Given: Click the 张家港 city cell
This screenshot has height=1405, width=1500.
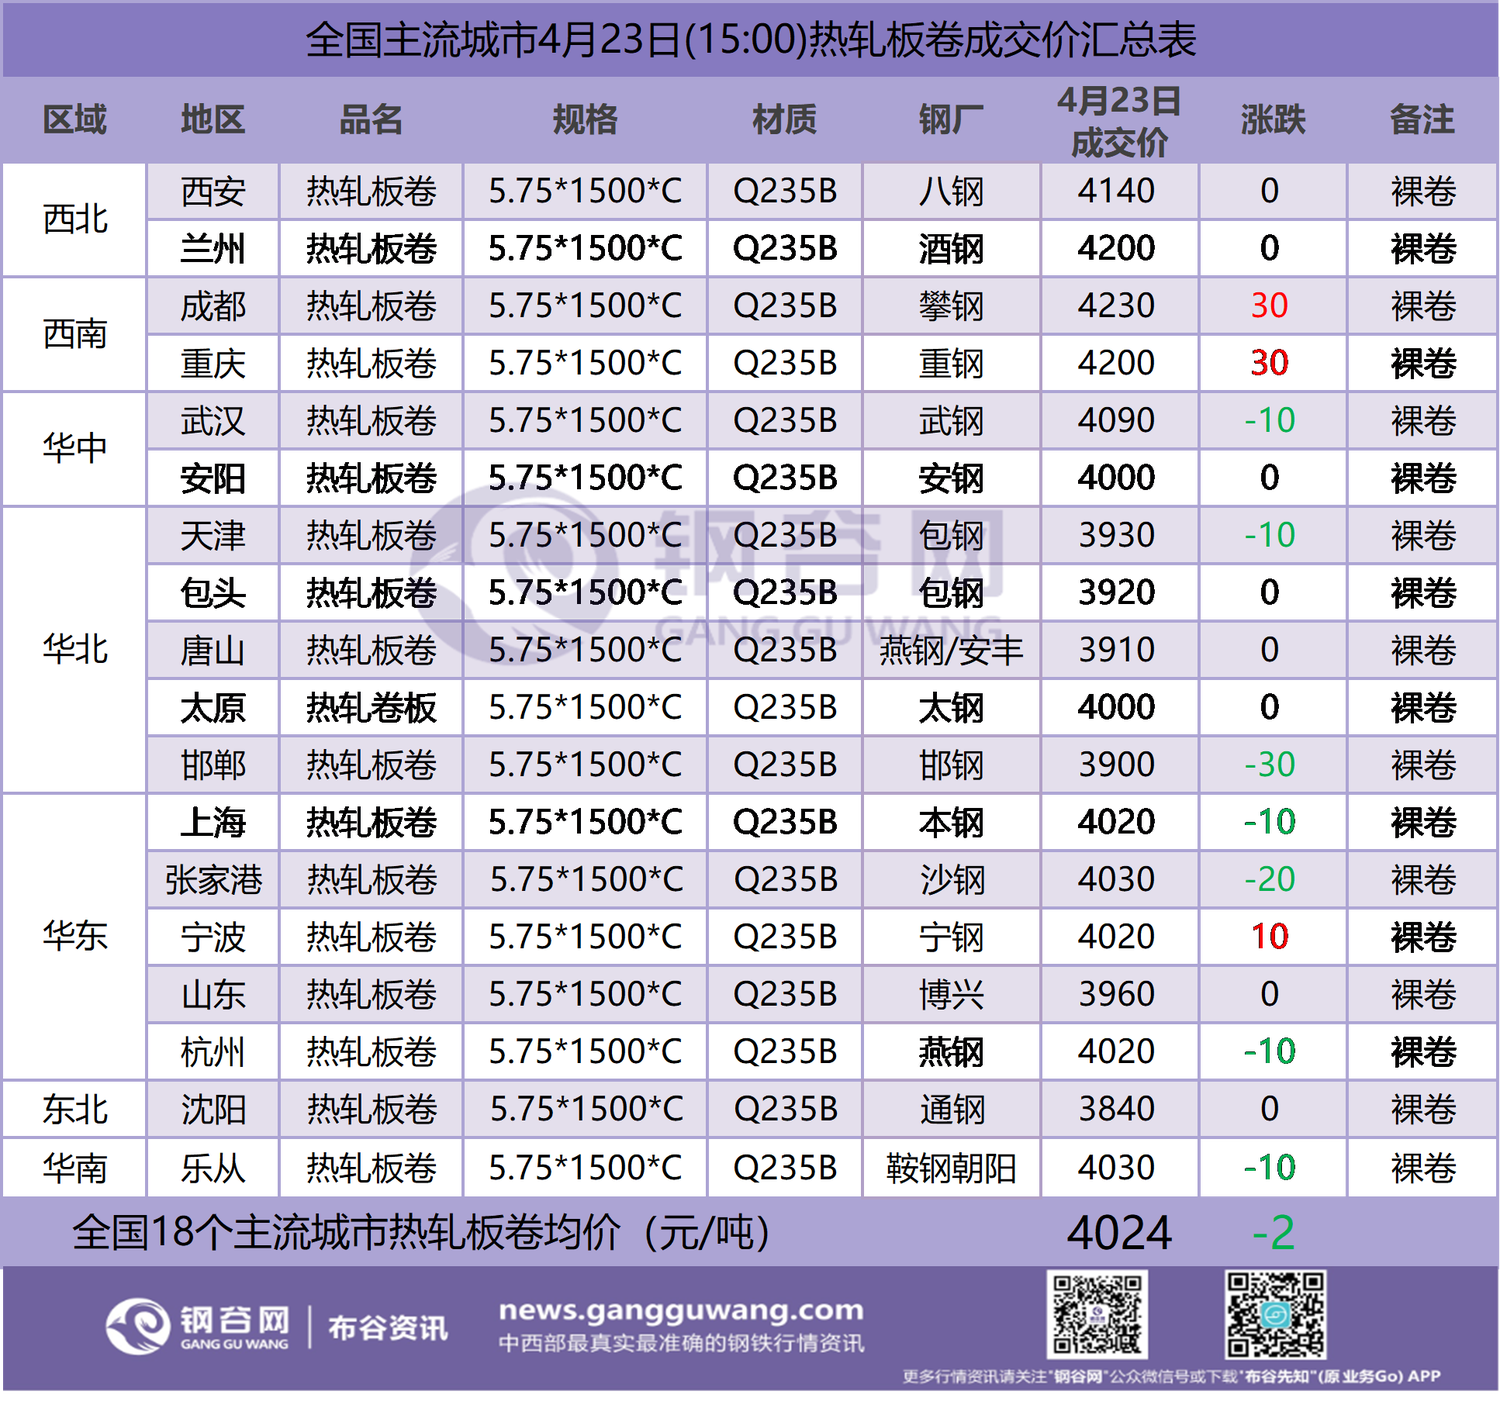Looking at the screenshot, I should [x=213, y=880].
